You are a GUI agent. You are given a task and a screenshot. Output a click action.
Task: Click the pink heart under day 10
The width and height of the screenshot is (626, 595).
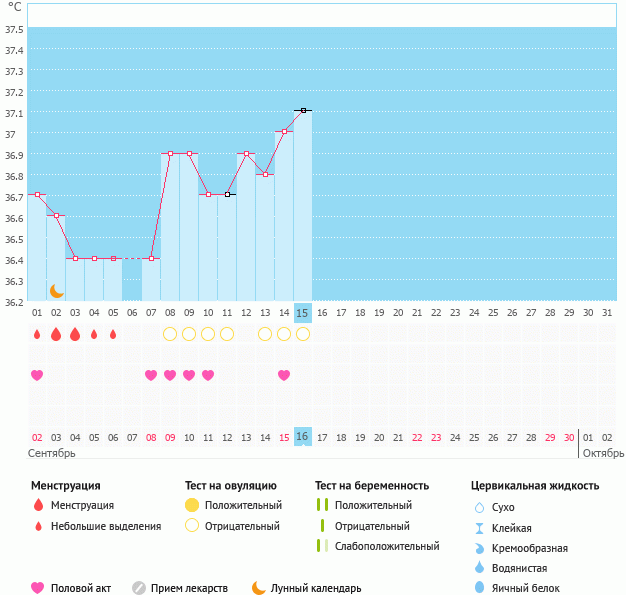click(x=208, y=375)
